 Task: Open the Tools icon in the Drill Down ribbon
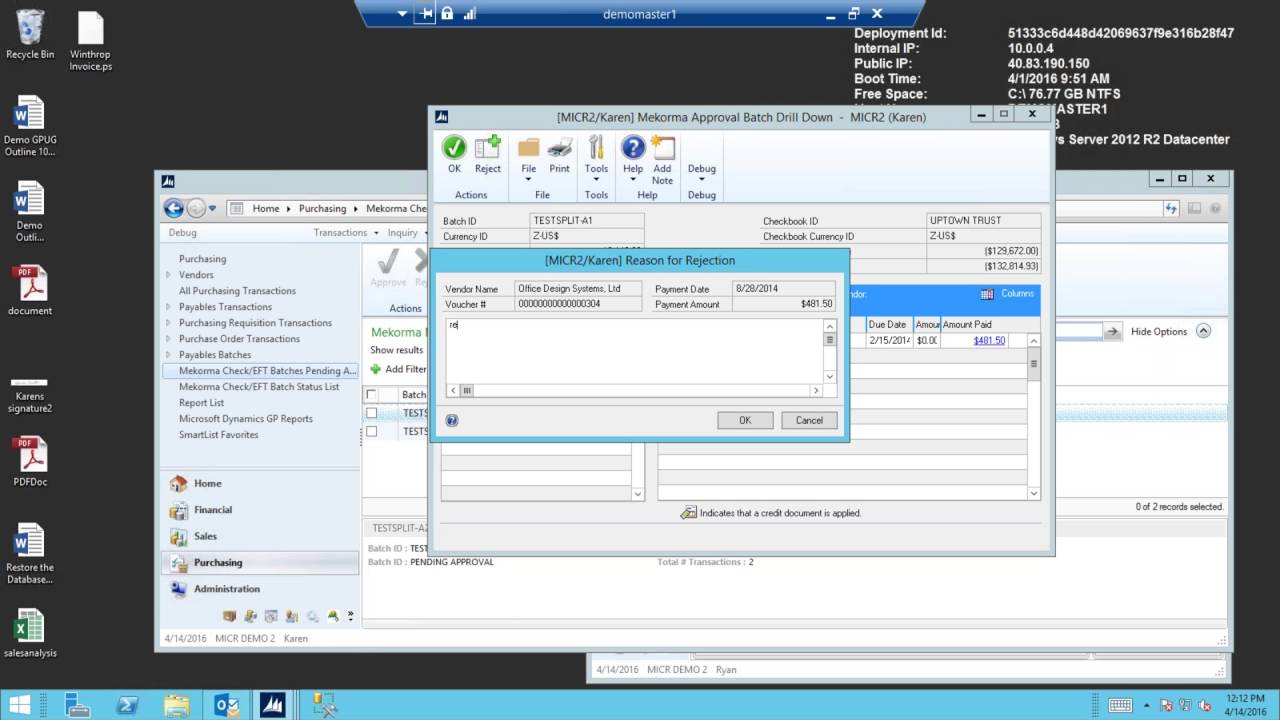(596, 148)
